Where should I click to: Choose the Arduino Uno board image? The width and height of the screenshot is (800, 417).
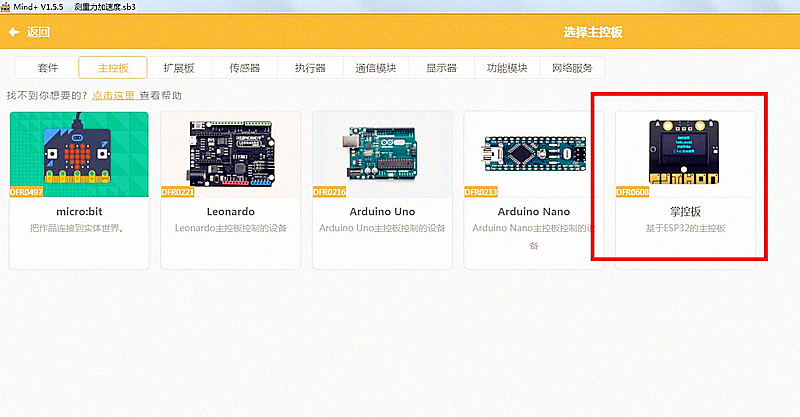382,154
